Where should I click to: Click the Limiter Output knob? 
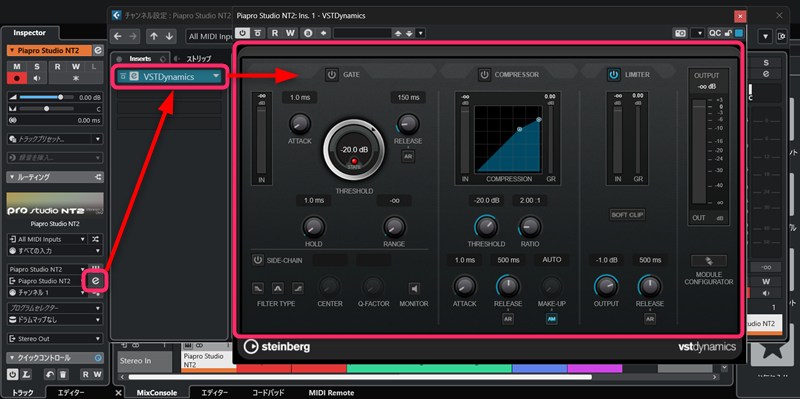[x=606, y=287]
